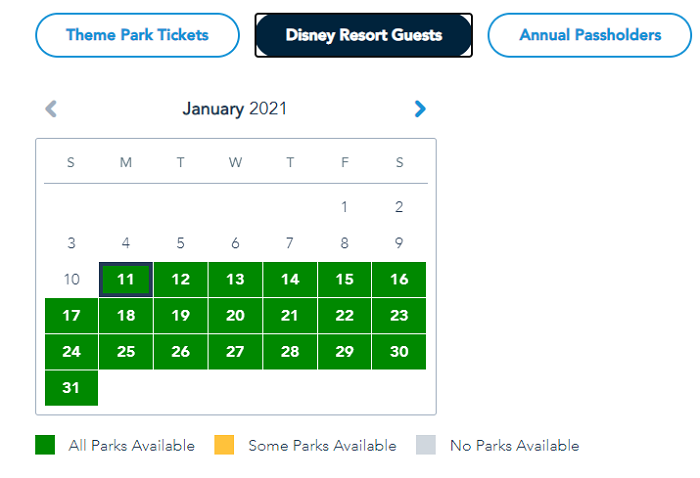
Task: Click January 22 date
Action: [x=344, y=316]
